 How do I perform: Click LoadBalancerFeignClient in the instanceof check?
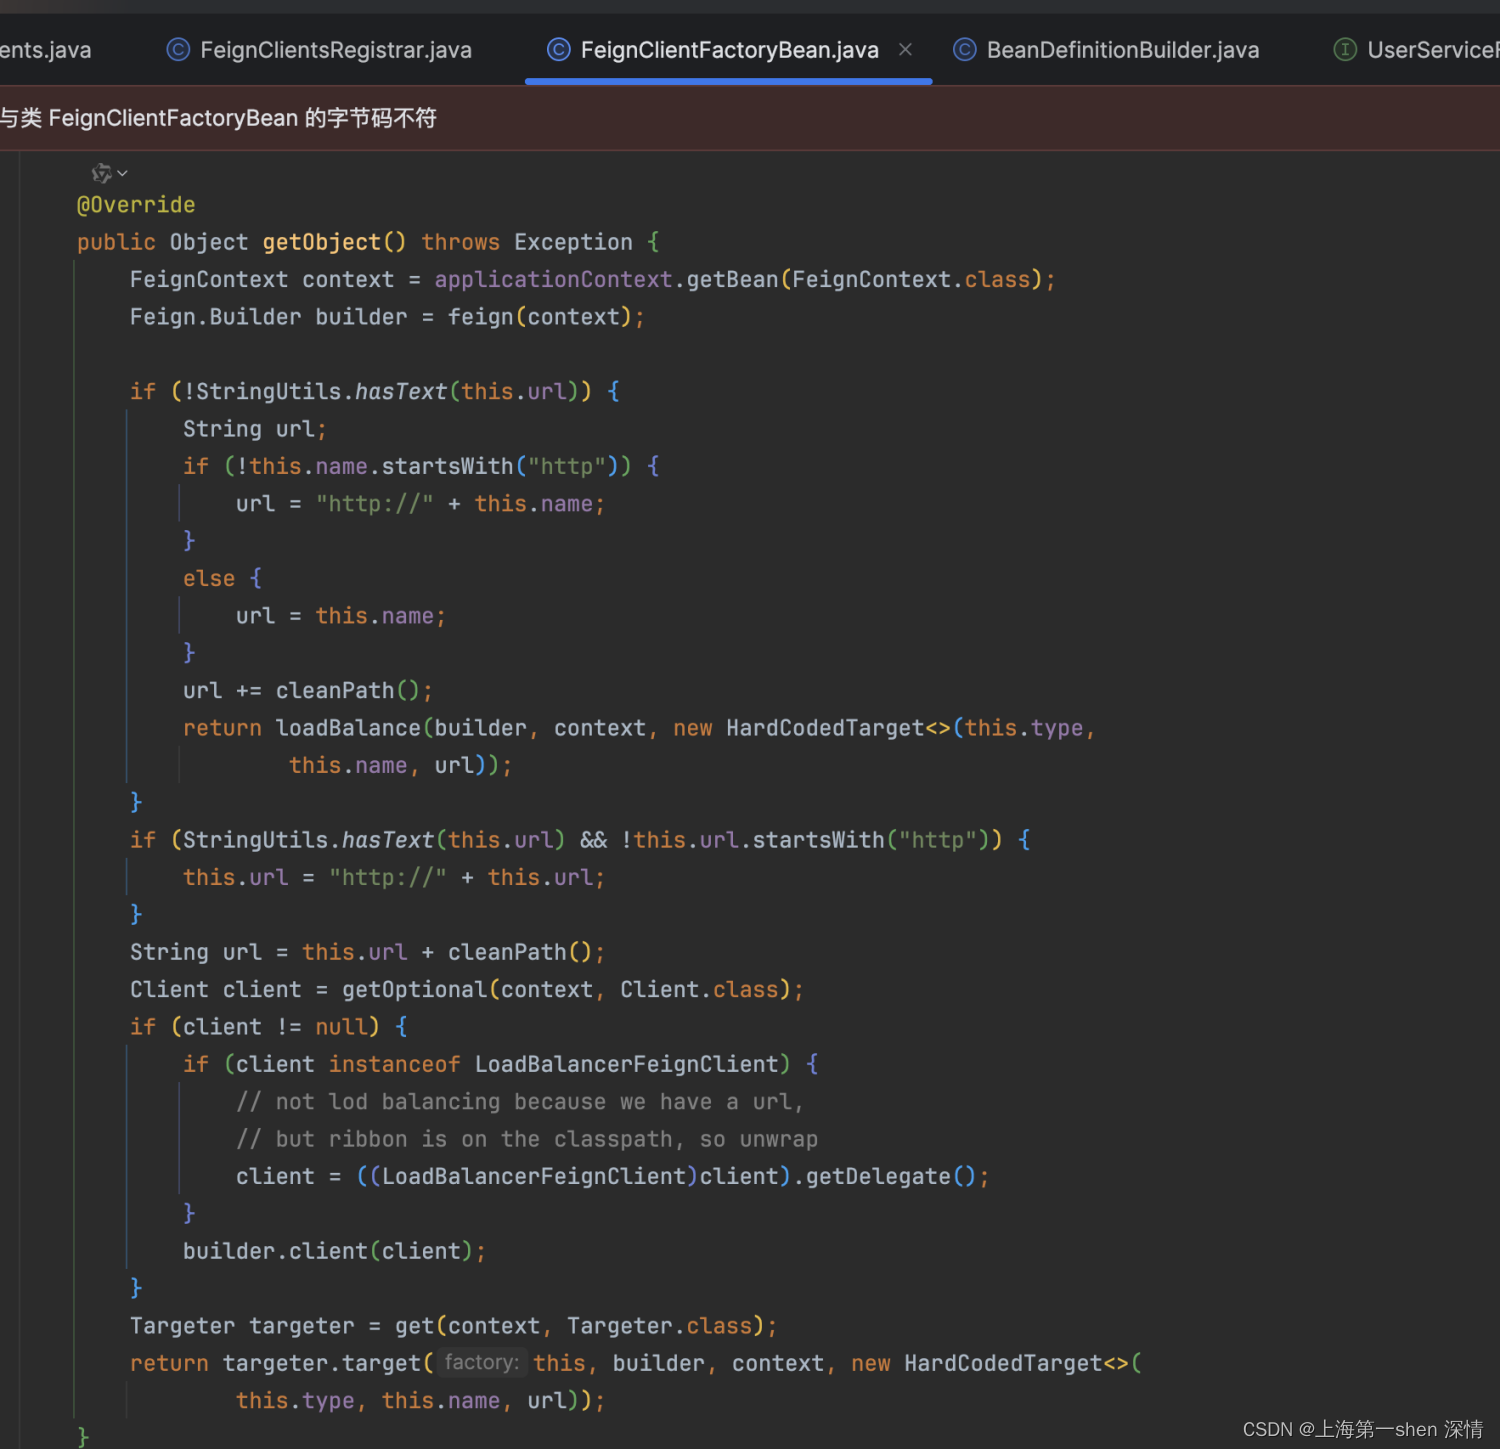627,1064
